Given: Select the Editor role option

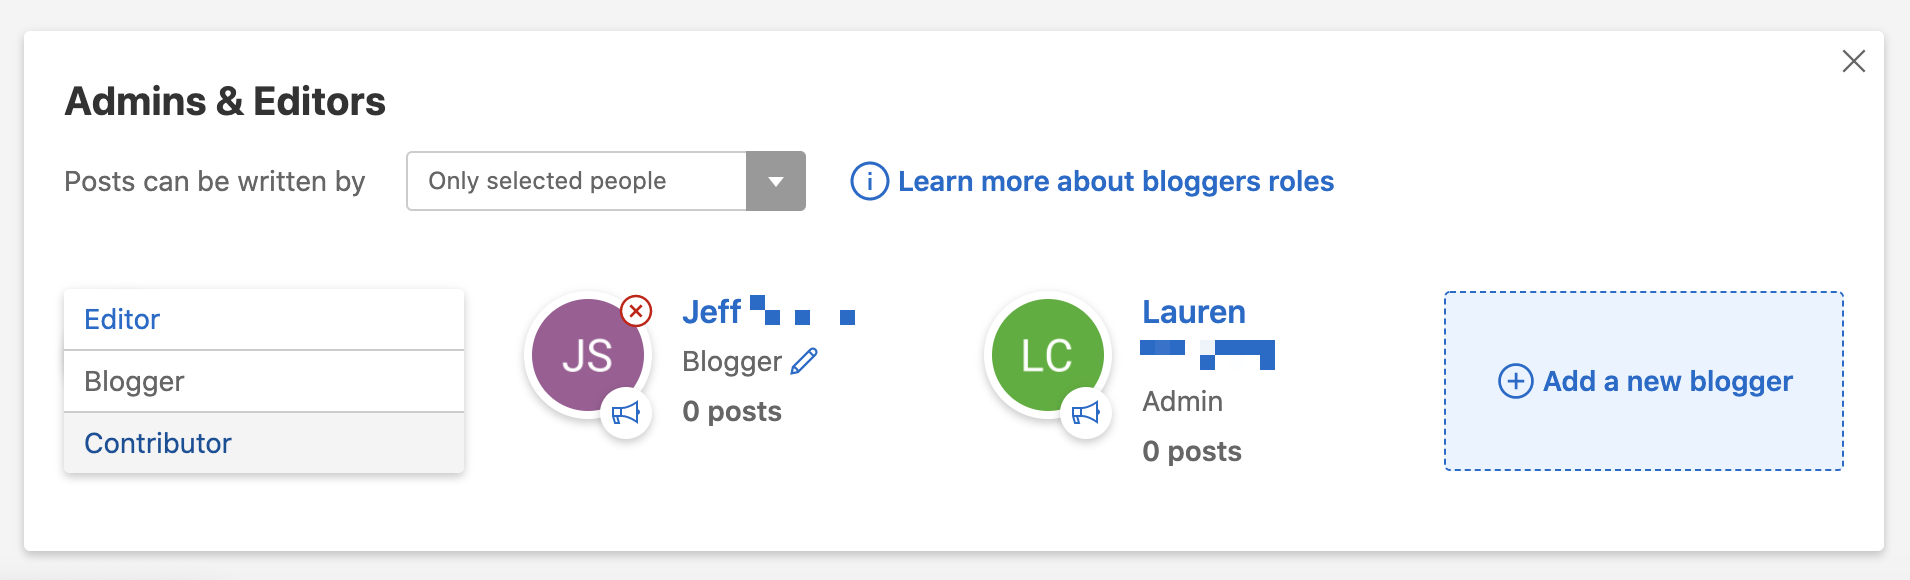Looking at the screenshot, I should click(x=122, y=319).
